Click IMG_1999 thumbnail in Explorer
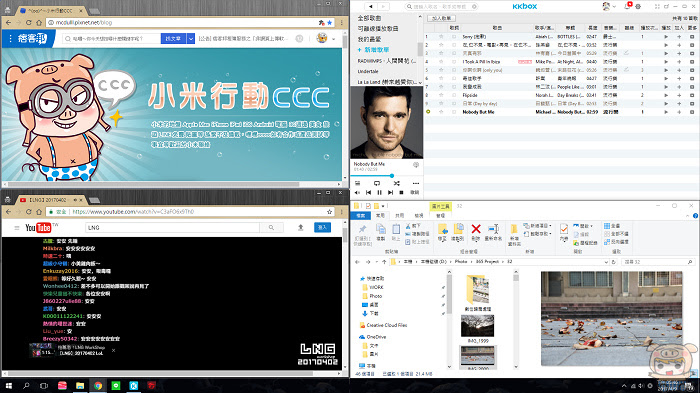700x393 pixels. (x=477, y=326)
